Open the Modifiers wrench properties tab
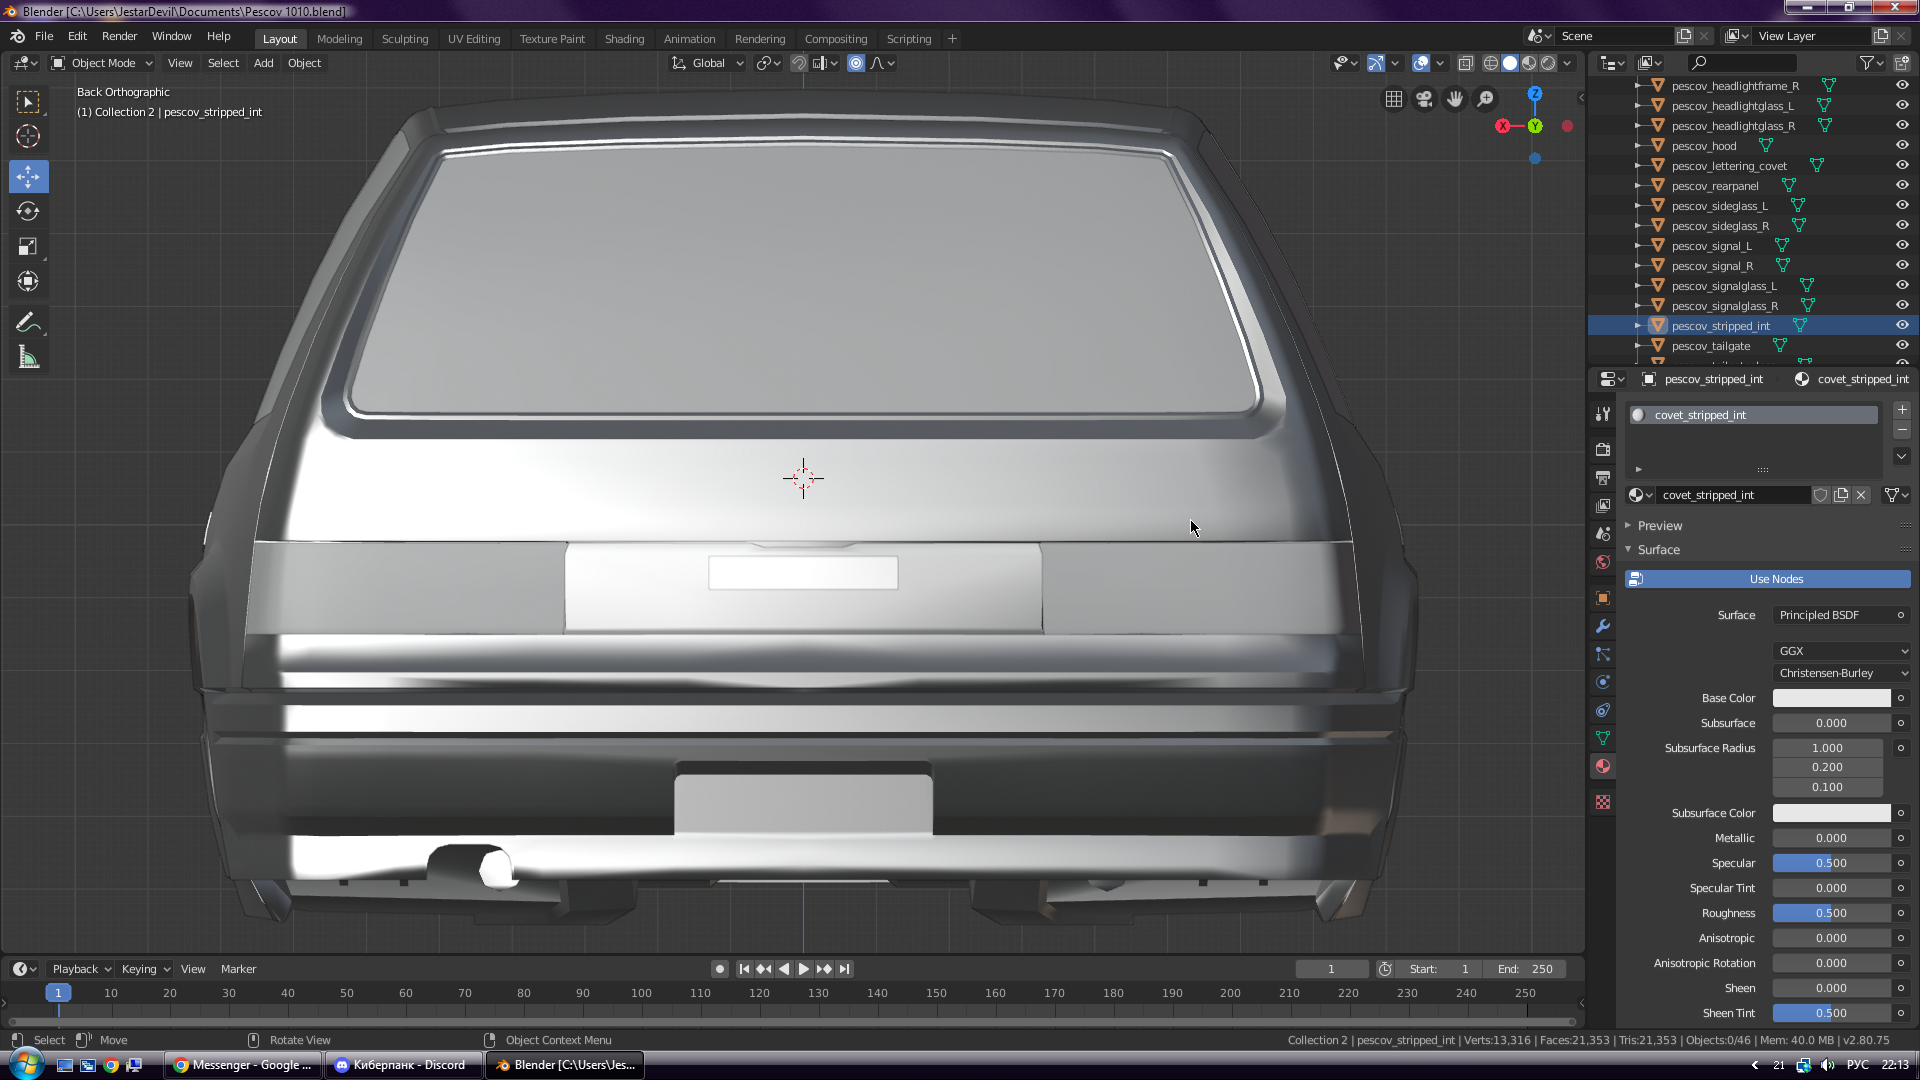 (1603, 627)
